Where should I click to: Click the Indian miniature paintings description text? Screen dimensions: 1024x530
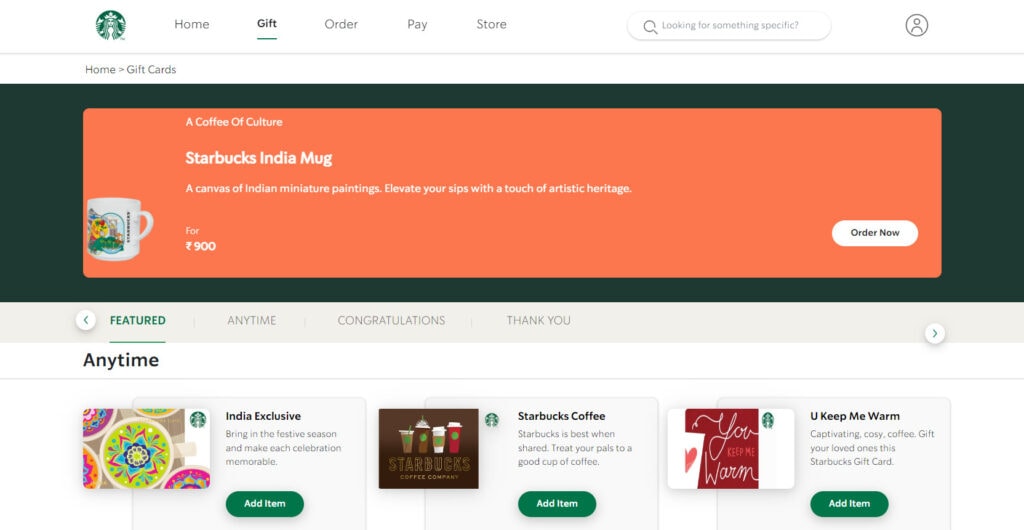point(408,189)
